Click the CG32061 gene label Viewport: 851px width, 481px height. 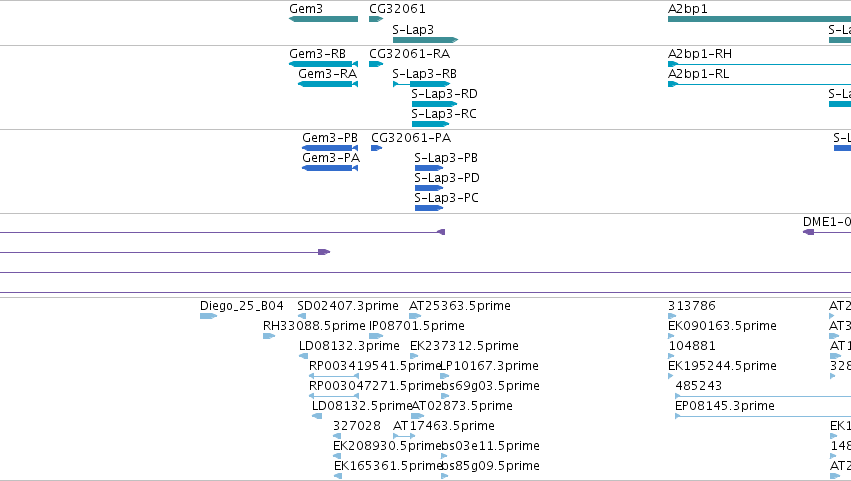(x=397, y=9)
